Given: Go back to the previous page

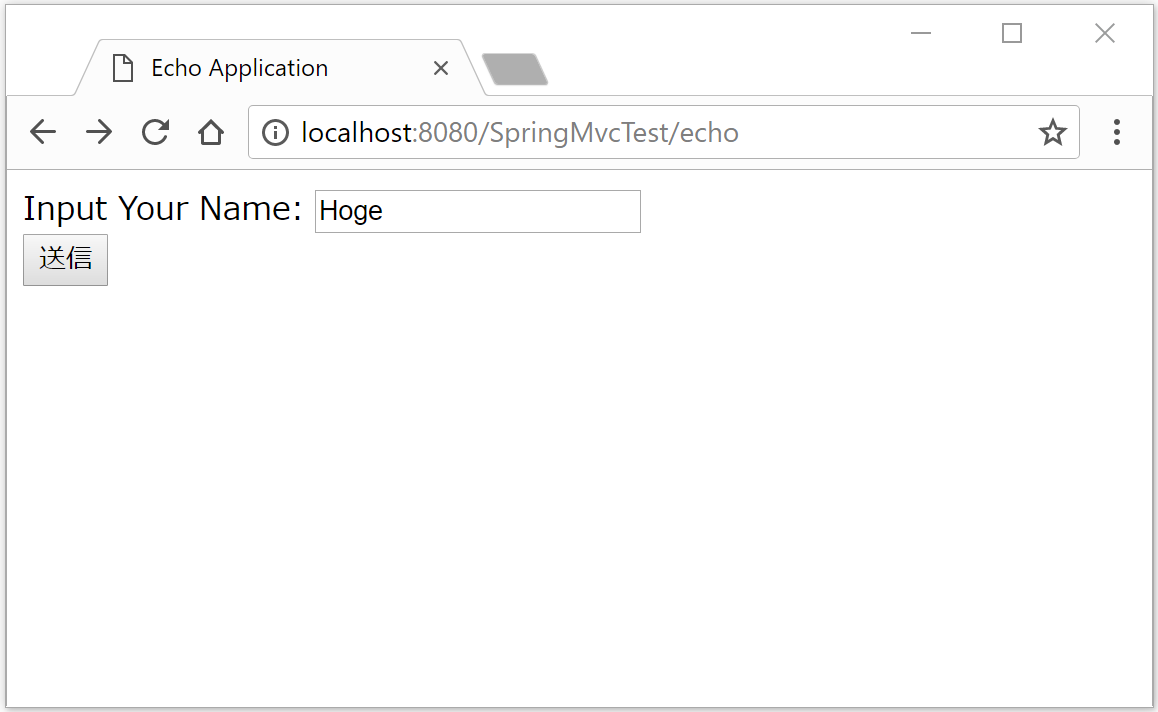Looking at the screenshot, I should click(x=42, y=132).
